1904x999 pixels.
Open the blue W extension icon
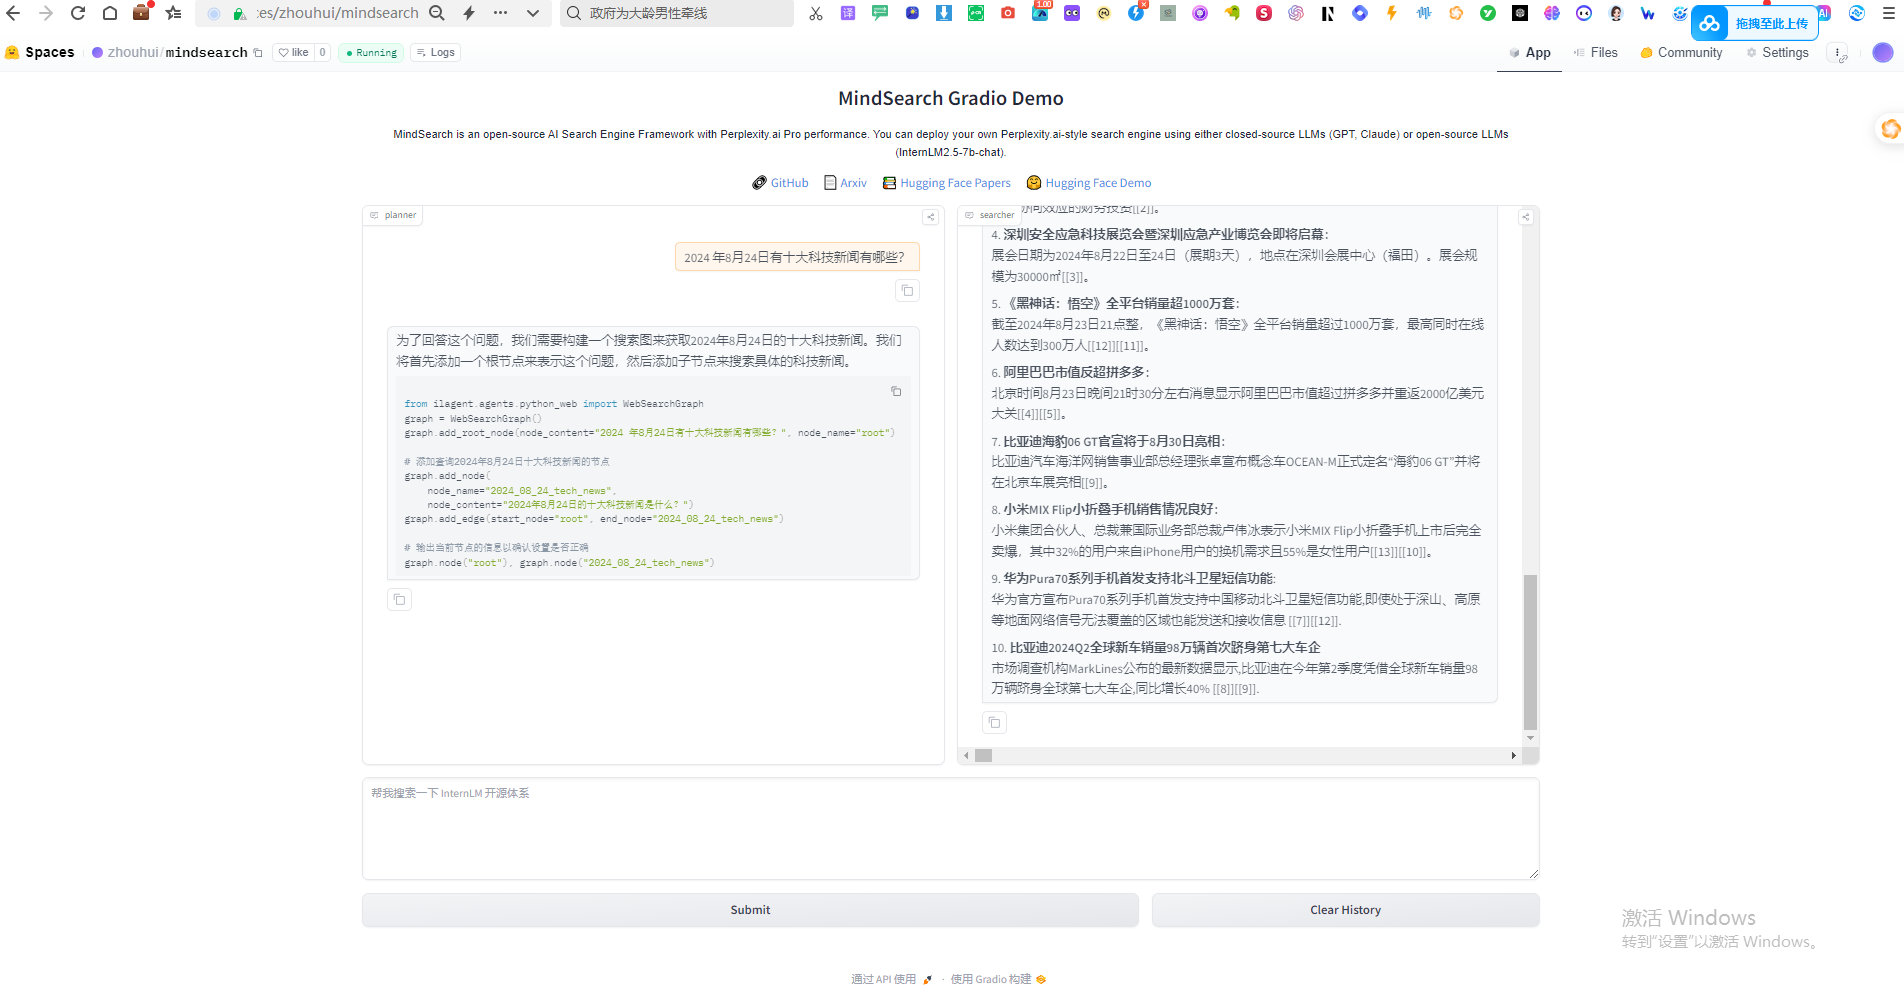[1648, 13]
